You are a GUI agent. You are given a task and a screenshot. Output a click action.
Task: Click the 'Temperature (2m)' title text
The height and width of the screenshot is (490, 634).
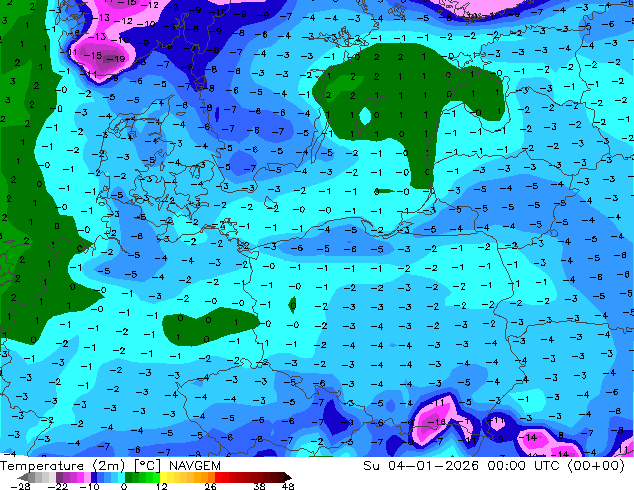[x=62, y=466]
